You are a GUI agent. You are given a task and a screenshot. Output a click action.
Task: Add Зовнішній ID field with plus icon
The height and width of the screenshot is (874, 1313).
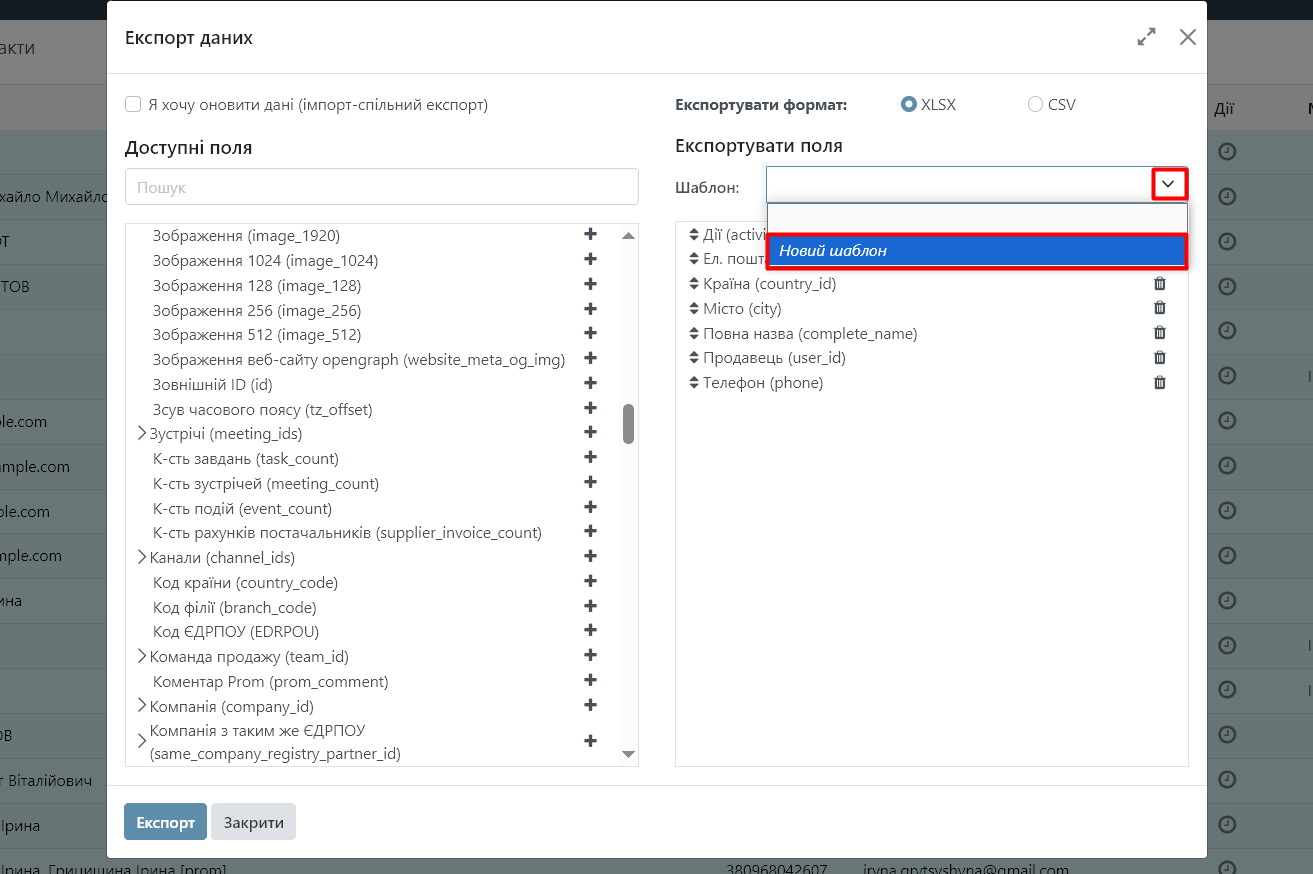(590, 383)
